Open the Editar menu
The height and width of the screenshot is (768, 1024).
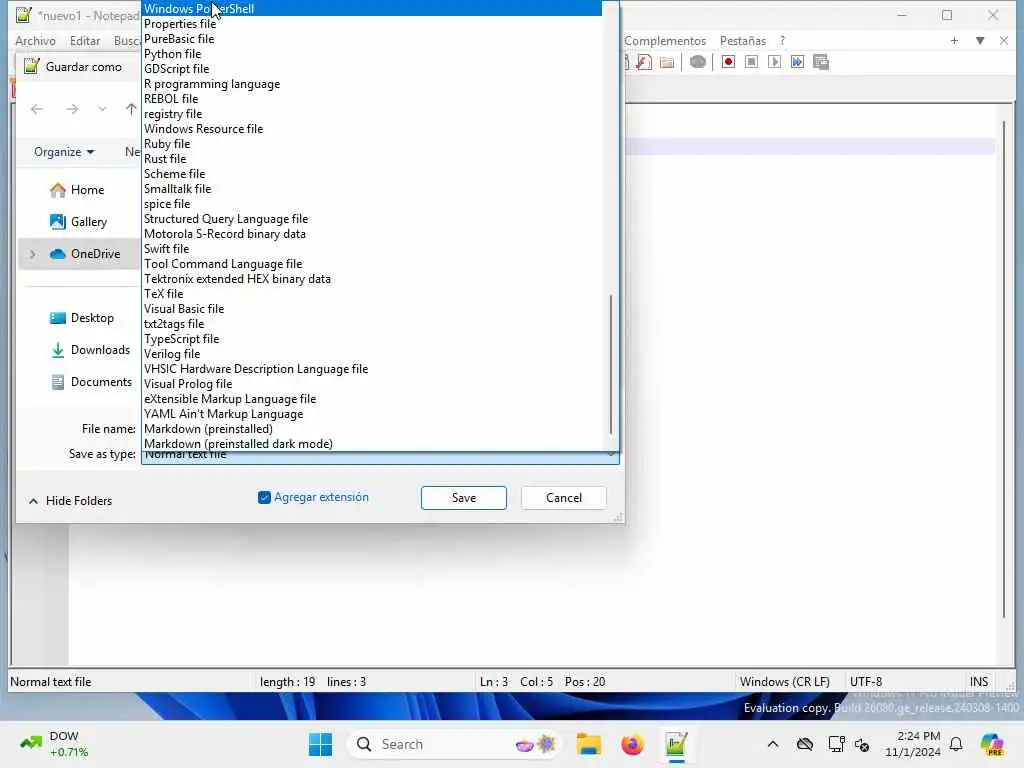point(85,40)
